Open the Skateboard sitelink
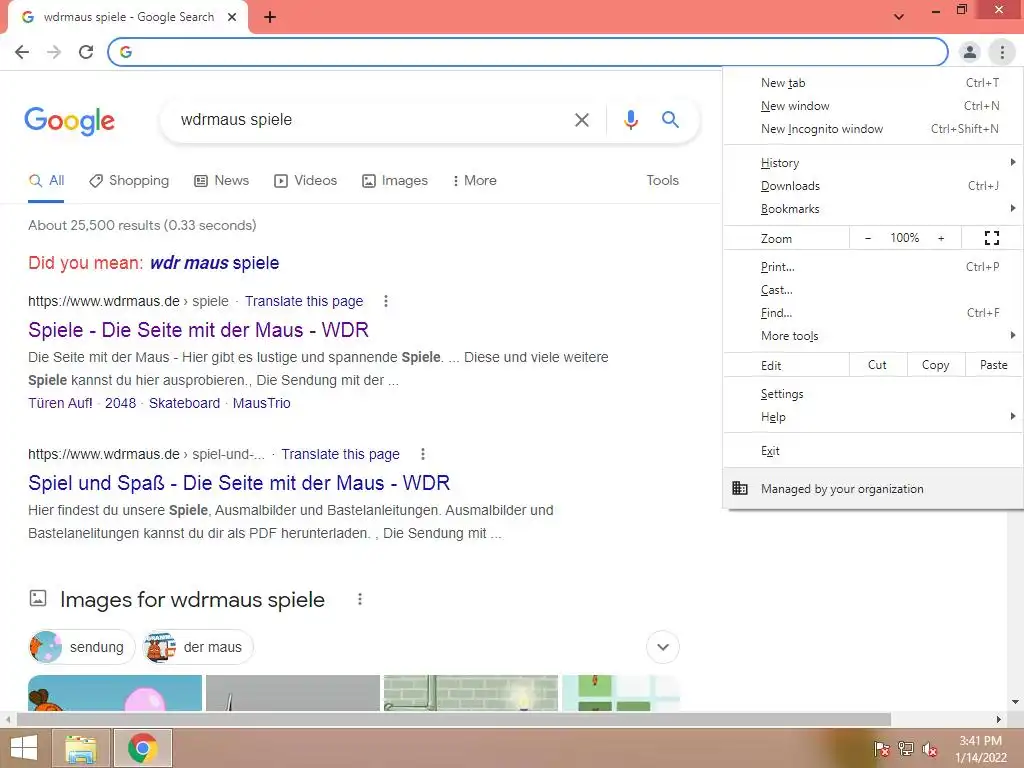This screenshot has height=768, width=1024. (x=184, y=403)
